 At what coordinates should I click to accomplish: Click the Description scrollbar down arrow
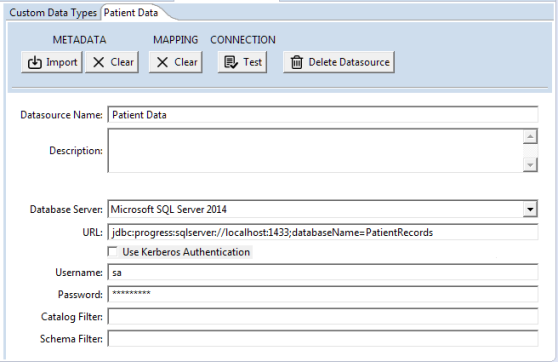pyautogui.click(x=530, y=165)
